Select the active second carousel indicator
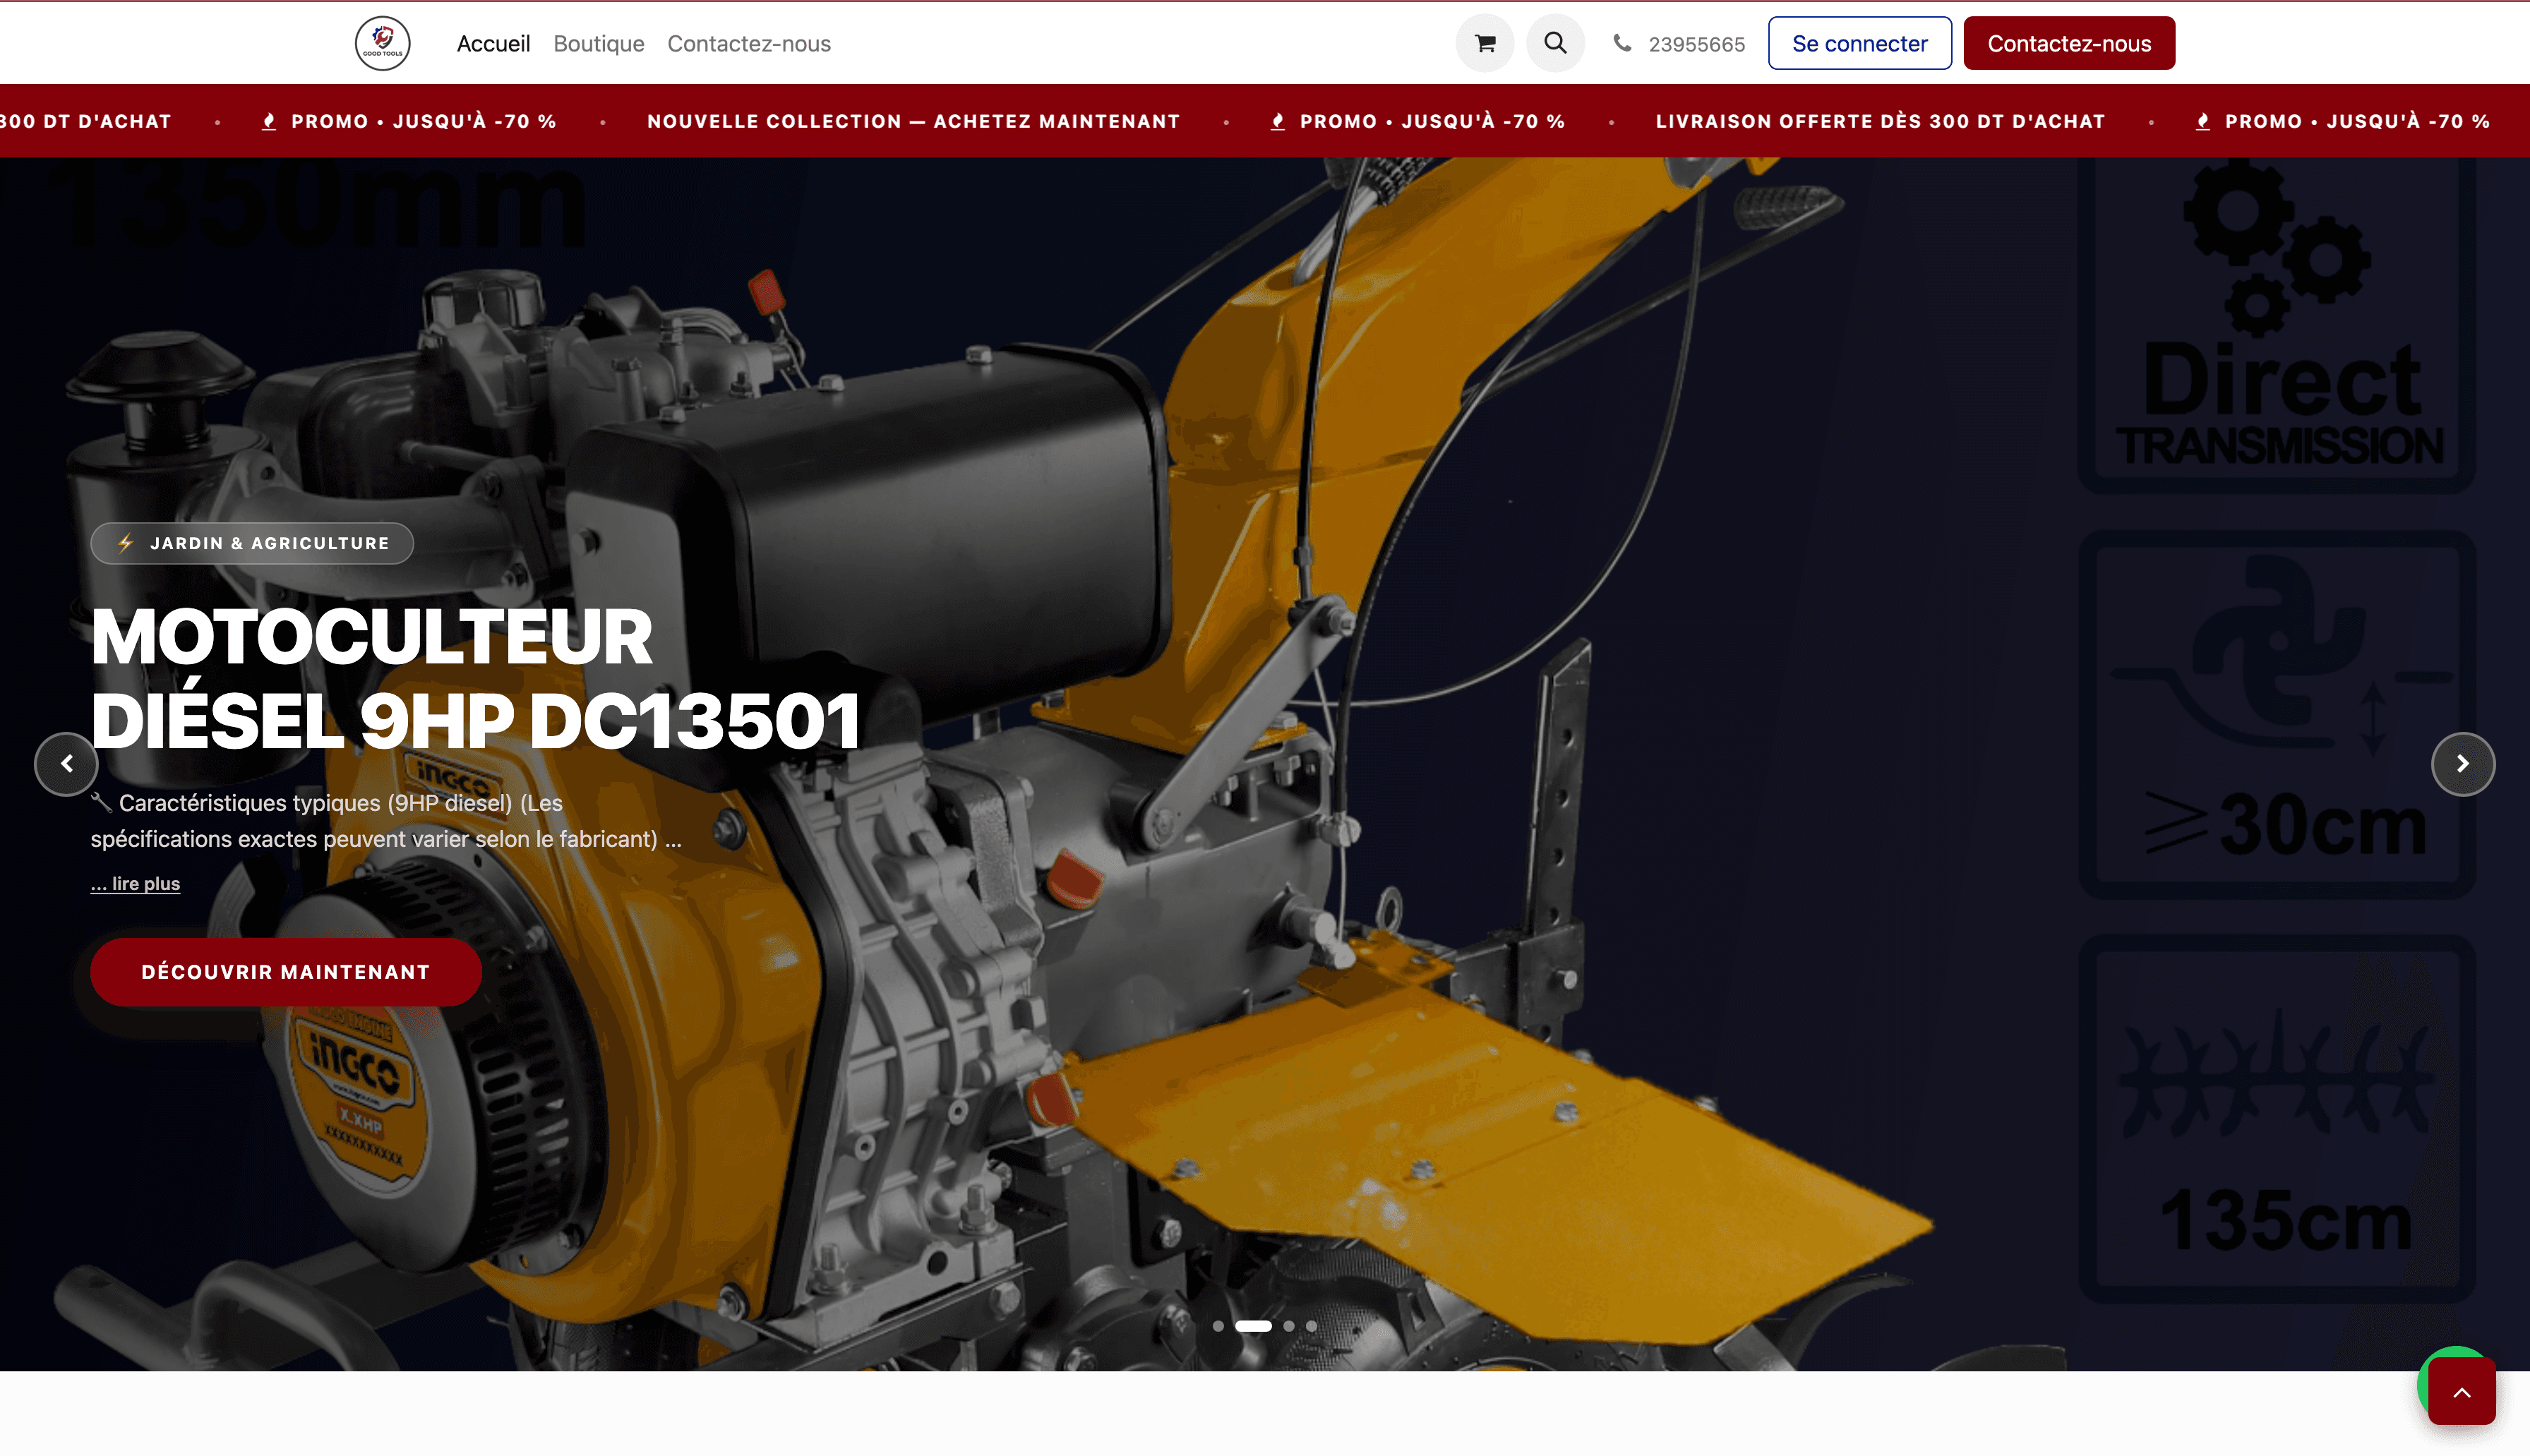 coord(1253,1326)
